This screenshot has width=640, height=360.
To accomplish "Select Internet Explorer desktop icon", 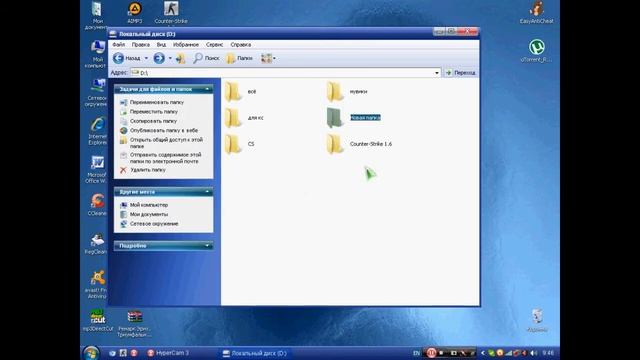I will coord(97,131).
